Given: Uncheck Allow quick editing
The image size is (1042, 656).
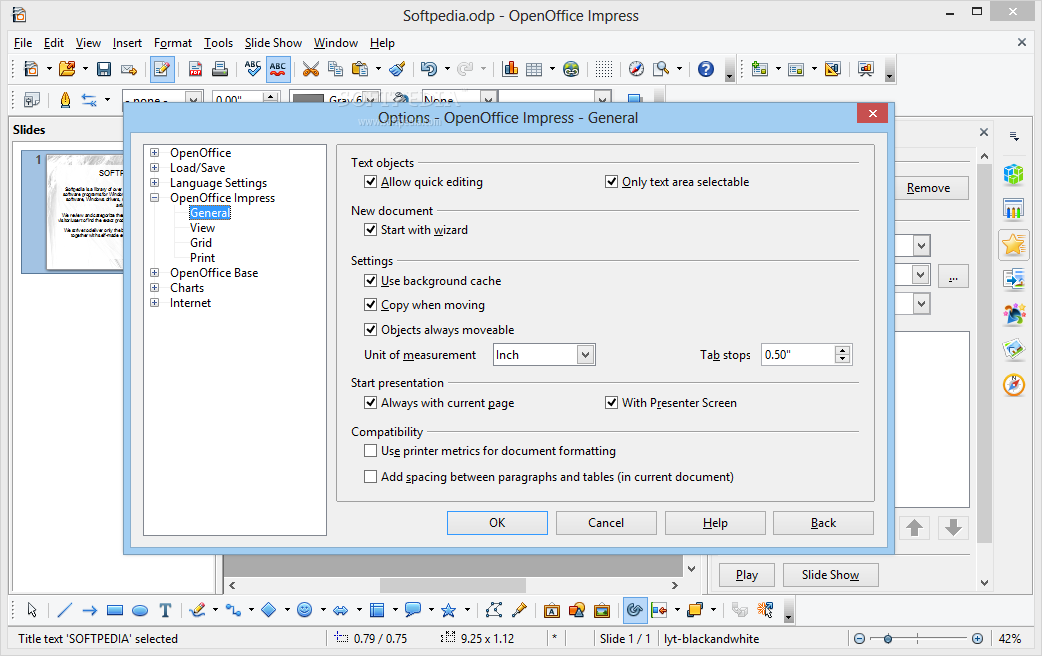Looking at the screenshot, I should point(371,181).
